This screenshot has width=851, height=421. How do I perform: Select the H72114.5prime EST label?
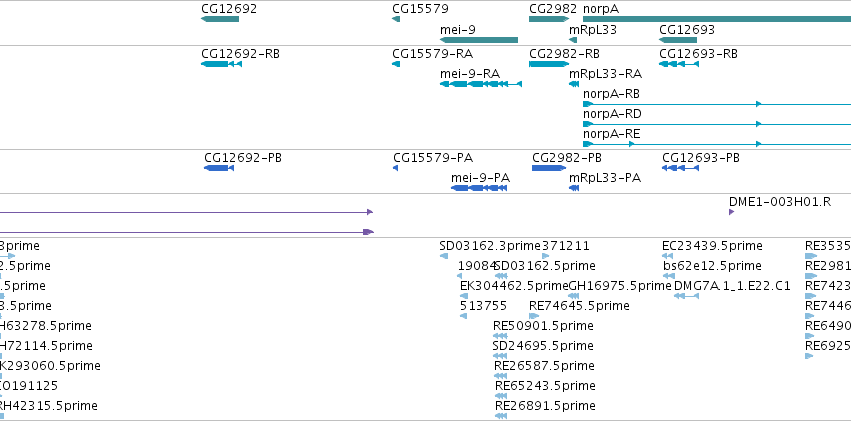pos(46,346)
